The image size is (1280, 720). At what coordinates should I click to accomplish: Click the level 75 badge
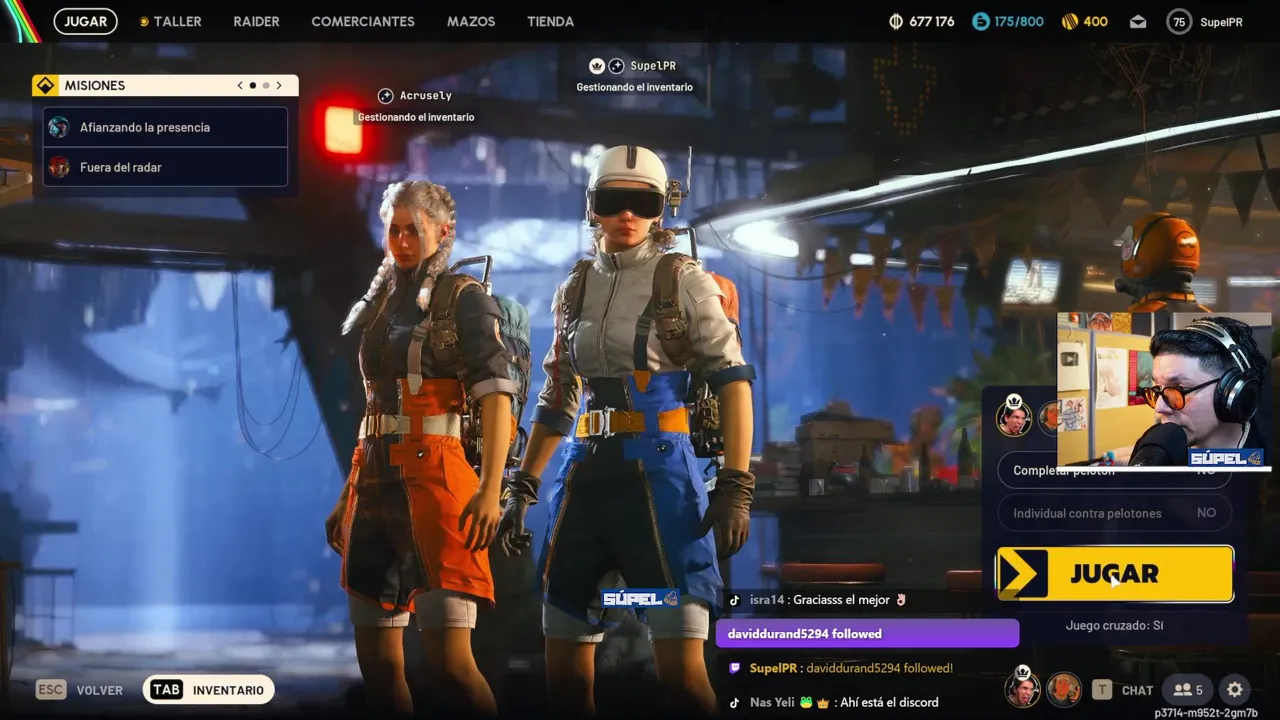(x=1179, y=21)
